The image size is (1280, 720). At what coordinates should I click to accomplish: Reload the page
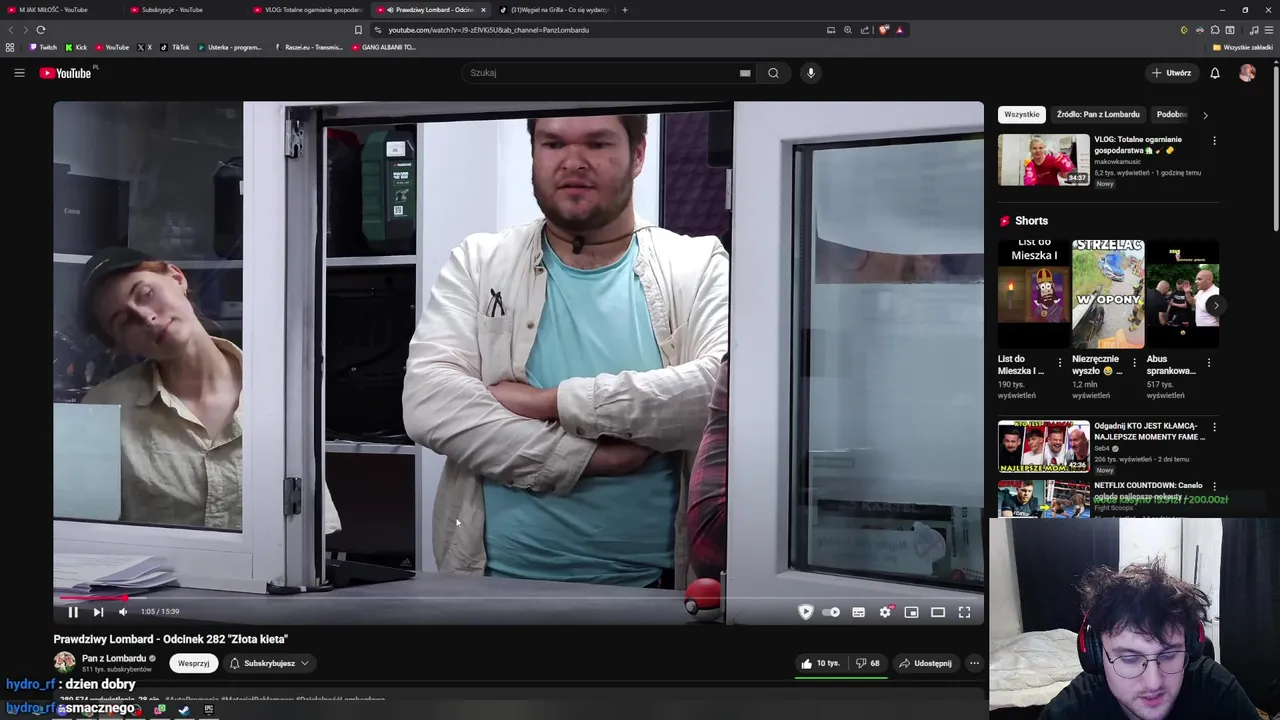(x=41, y=30)
